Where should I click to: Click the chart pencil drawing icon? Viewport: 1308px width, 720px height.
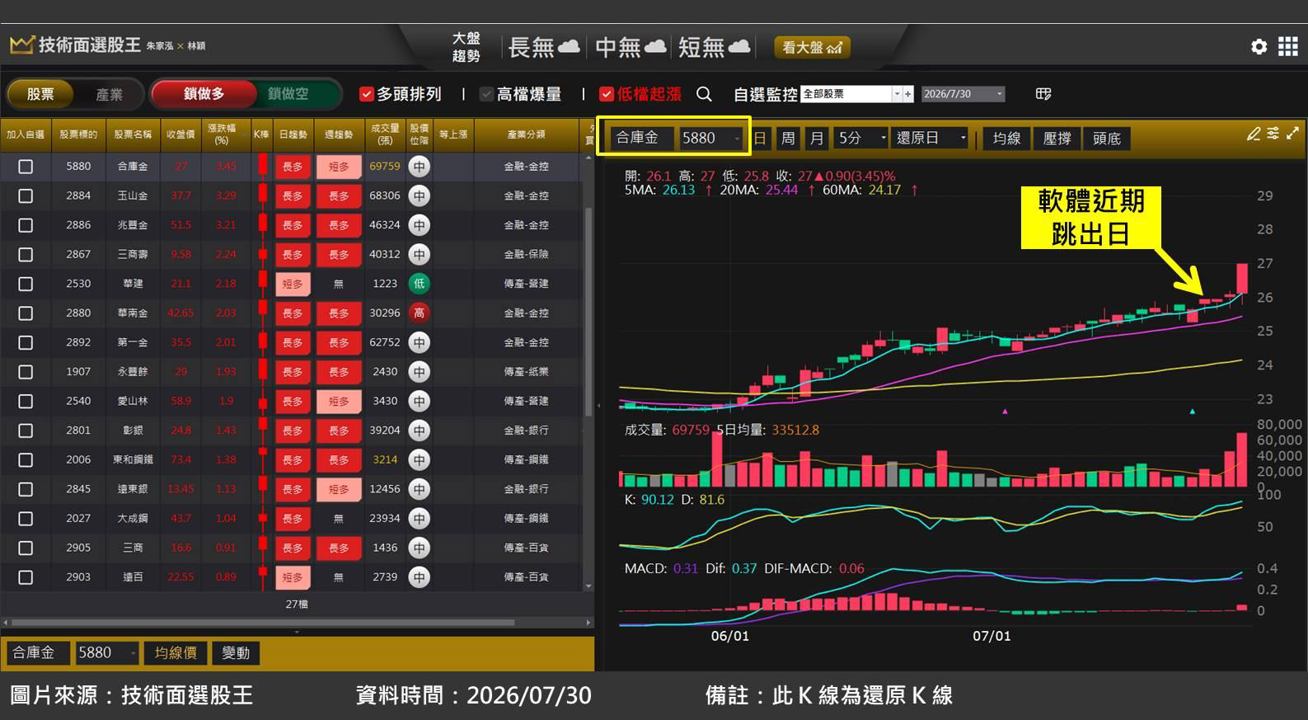click(x=1254, y=133)
